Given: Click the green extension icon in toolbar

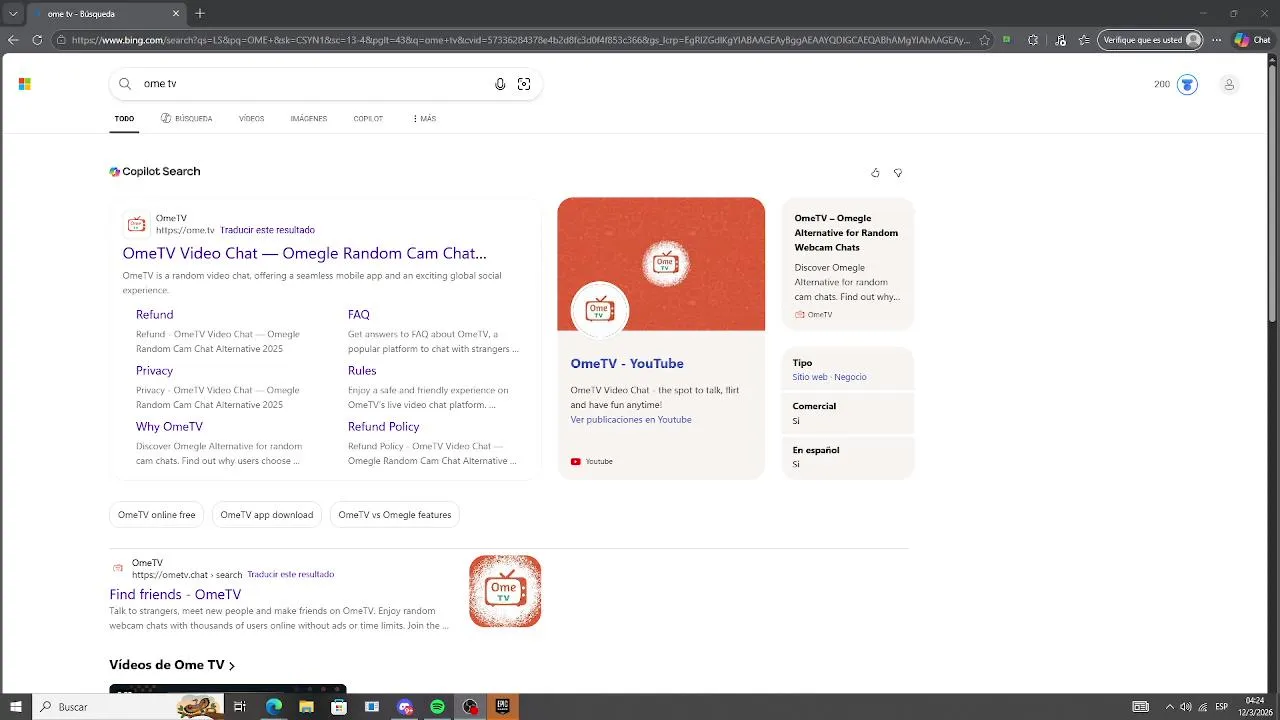Looking at the screenshot, I should click(x=1006, y=40).
